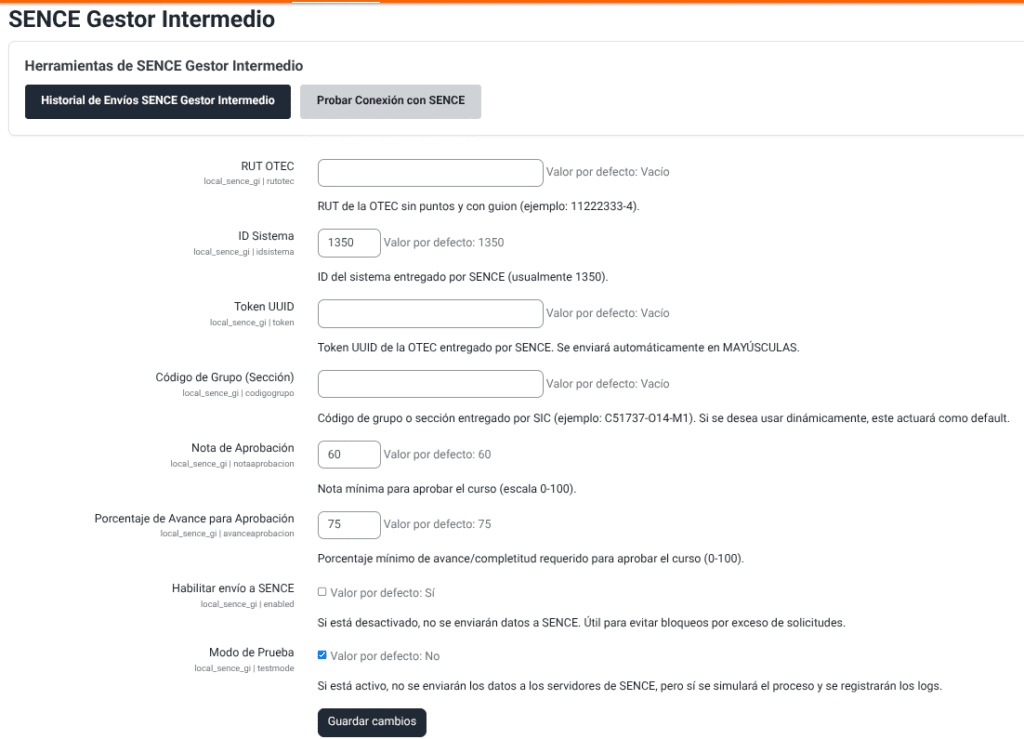Click Porcentaje de Avance para Aprobación label
Viewport: 1024px width, 739px height.
pyautogui.click(x=194, y=518)
